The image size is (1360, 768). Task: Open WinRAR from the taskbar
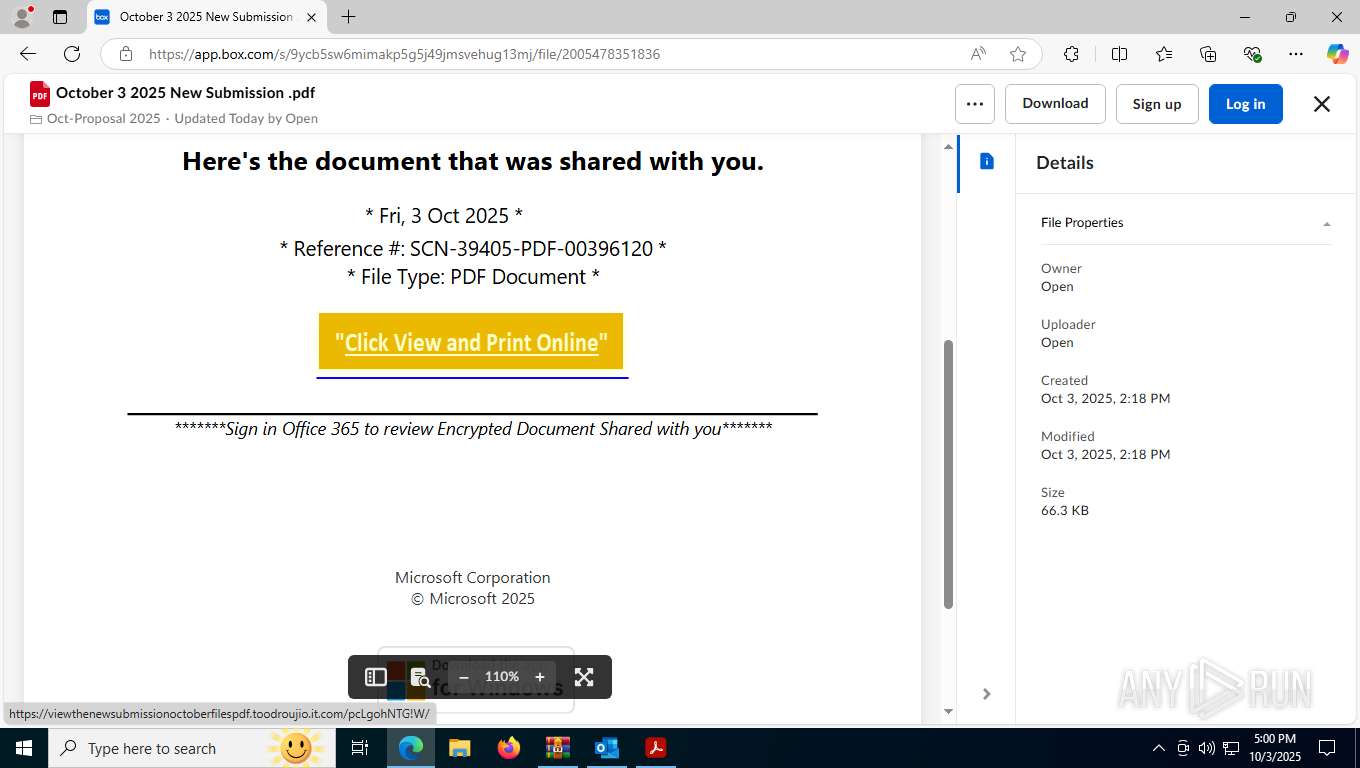click(557, 748)
